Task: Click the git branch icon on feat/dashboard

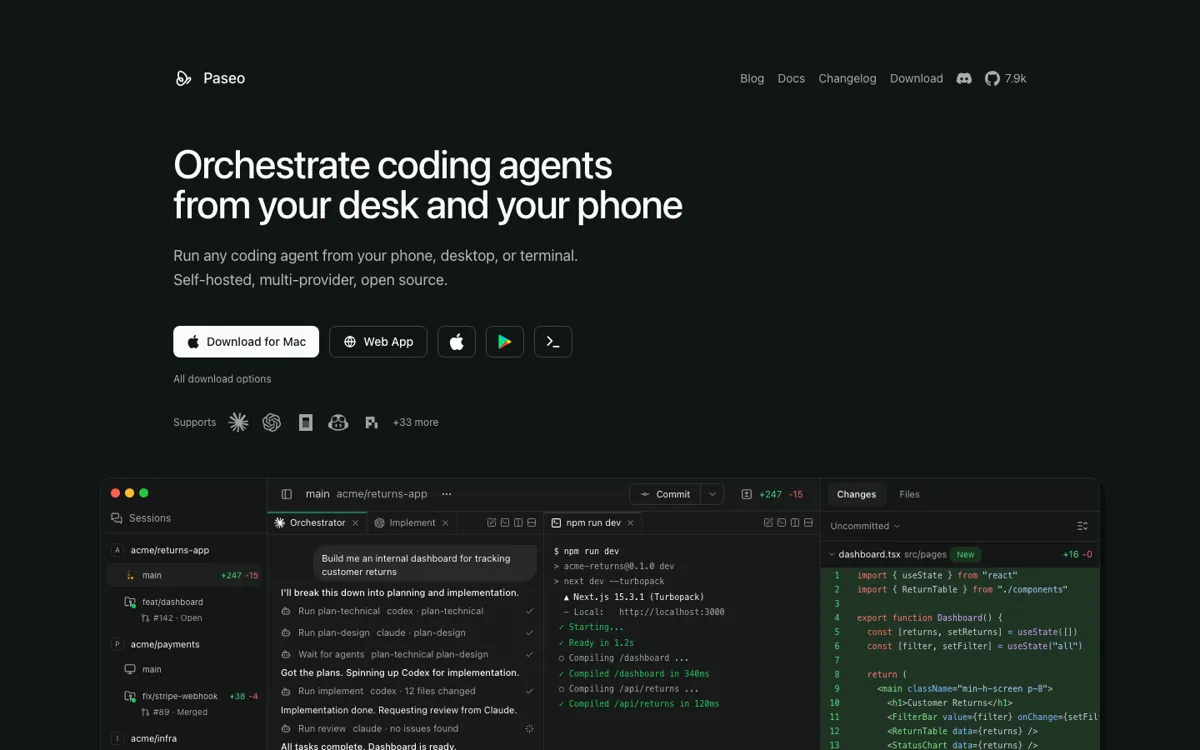Action: click(x=130, y=602)
